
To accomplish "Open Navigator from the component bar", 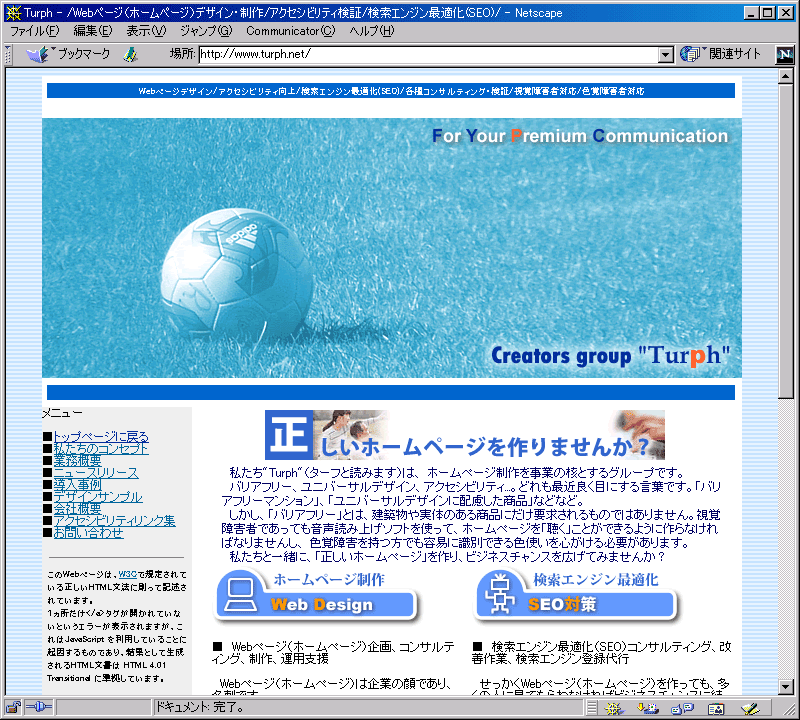I will [x=614, y=708].
